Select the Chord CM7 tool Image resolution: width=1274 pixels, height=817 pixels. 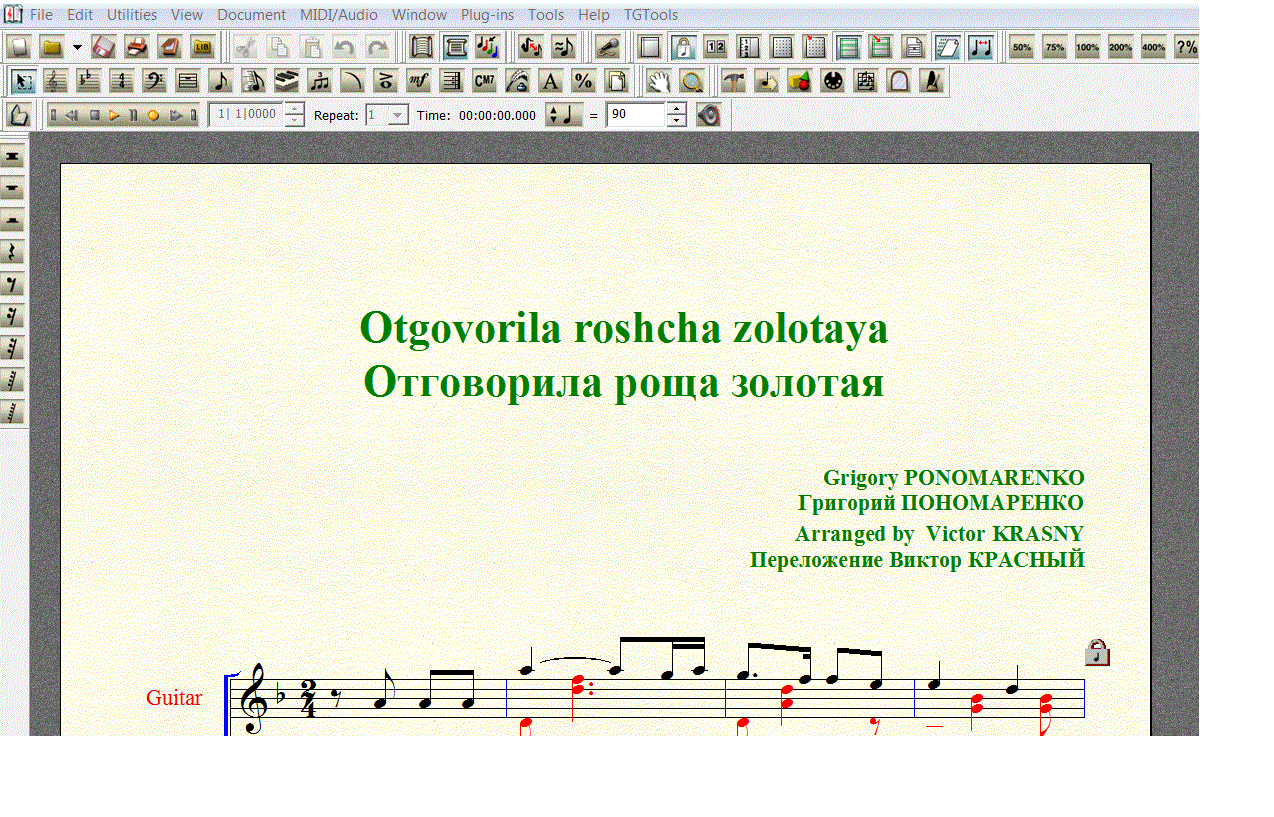[485, 81]
